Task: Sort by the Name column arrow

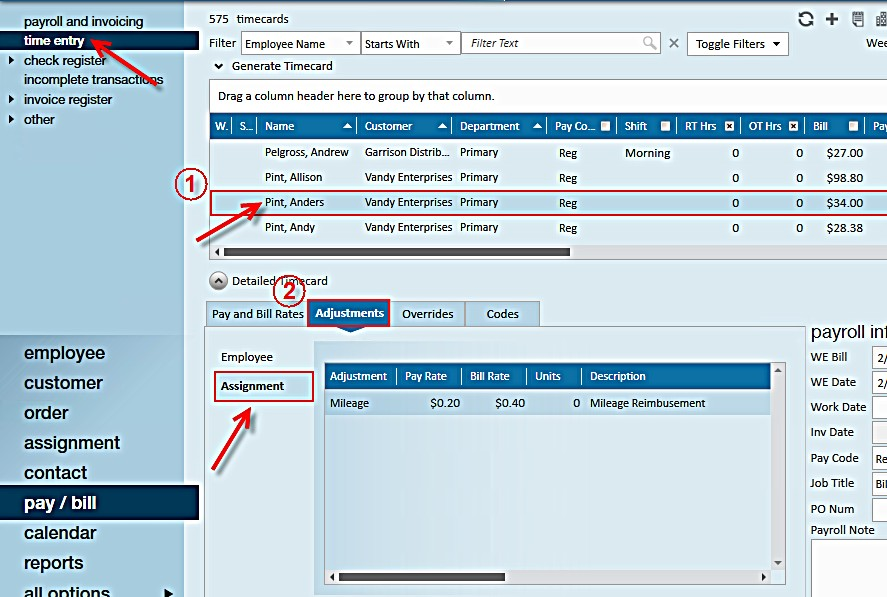Action: click(347, 126)
